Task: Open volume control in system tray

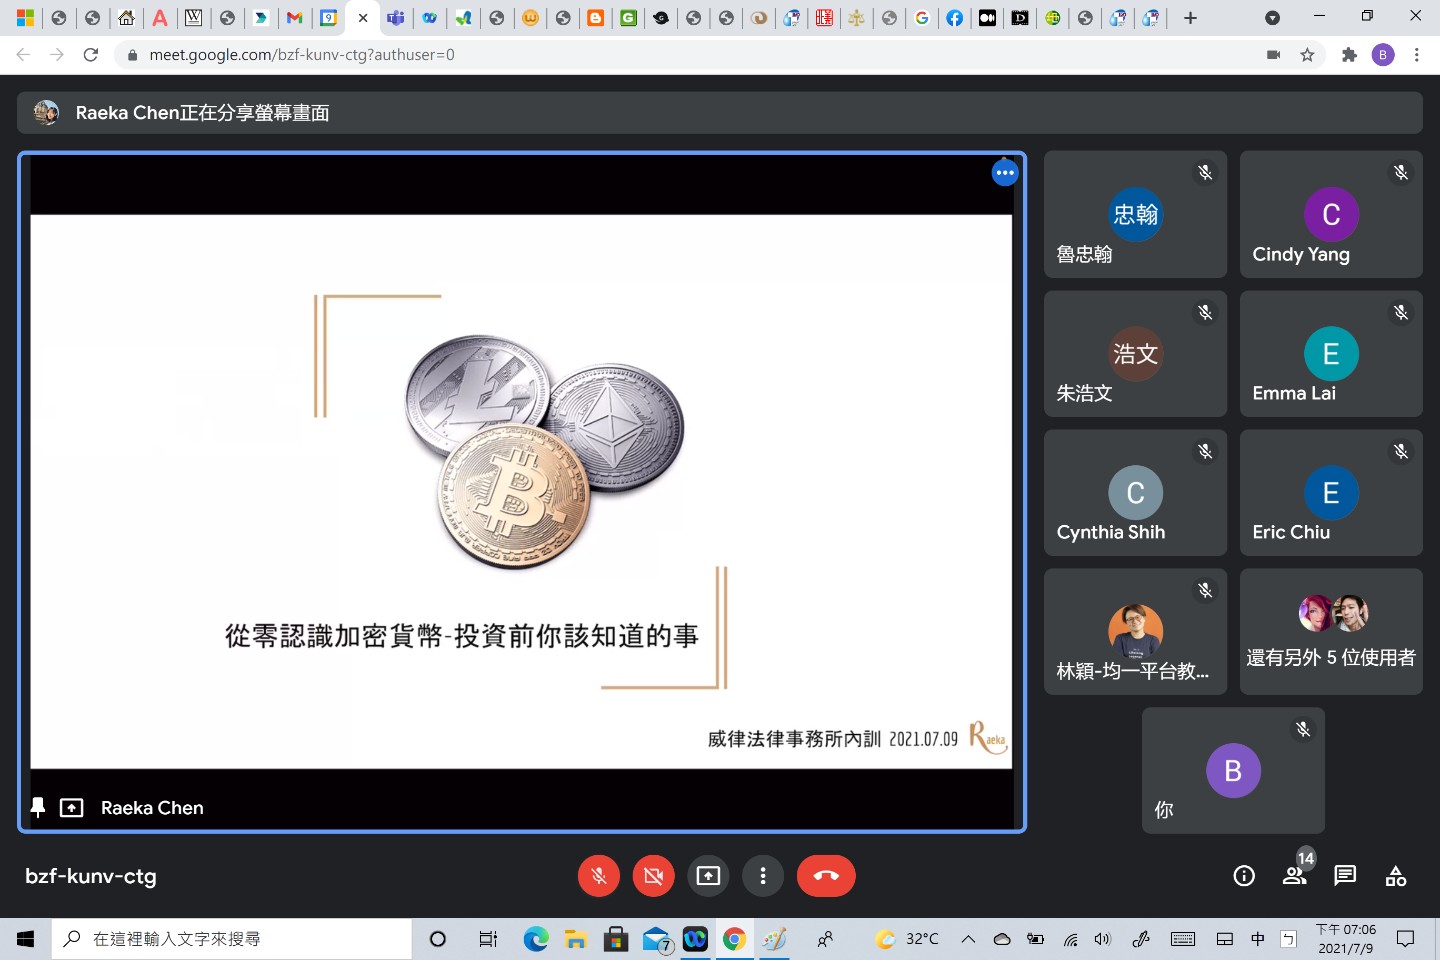Action: click(1103, 939)
